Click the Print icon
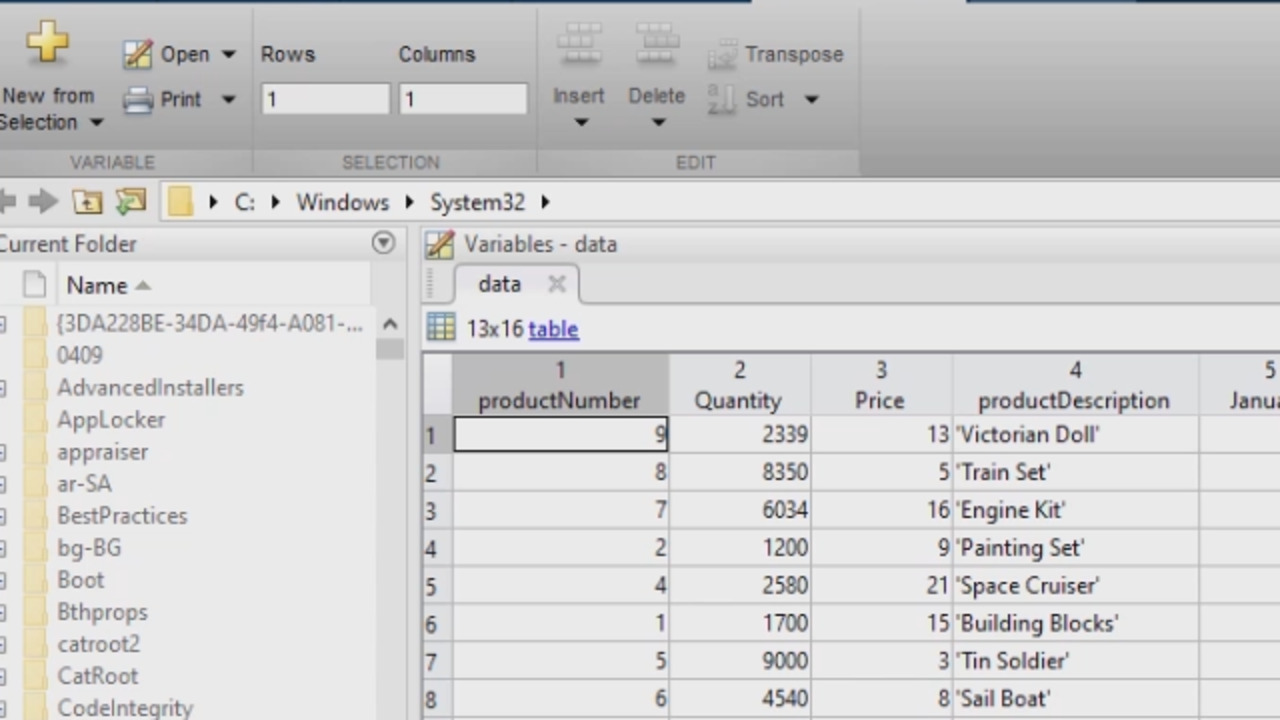Image resolution: width=1280 pixels, height=720 pixels. point(137,99)
